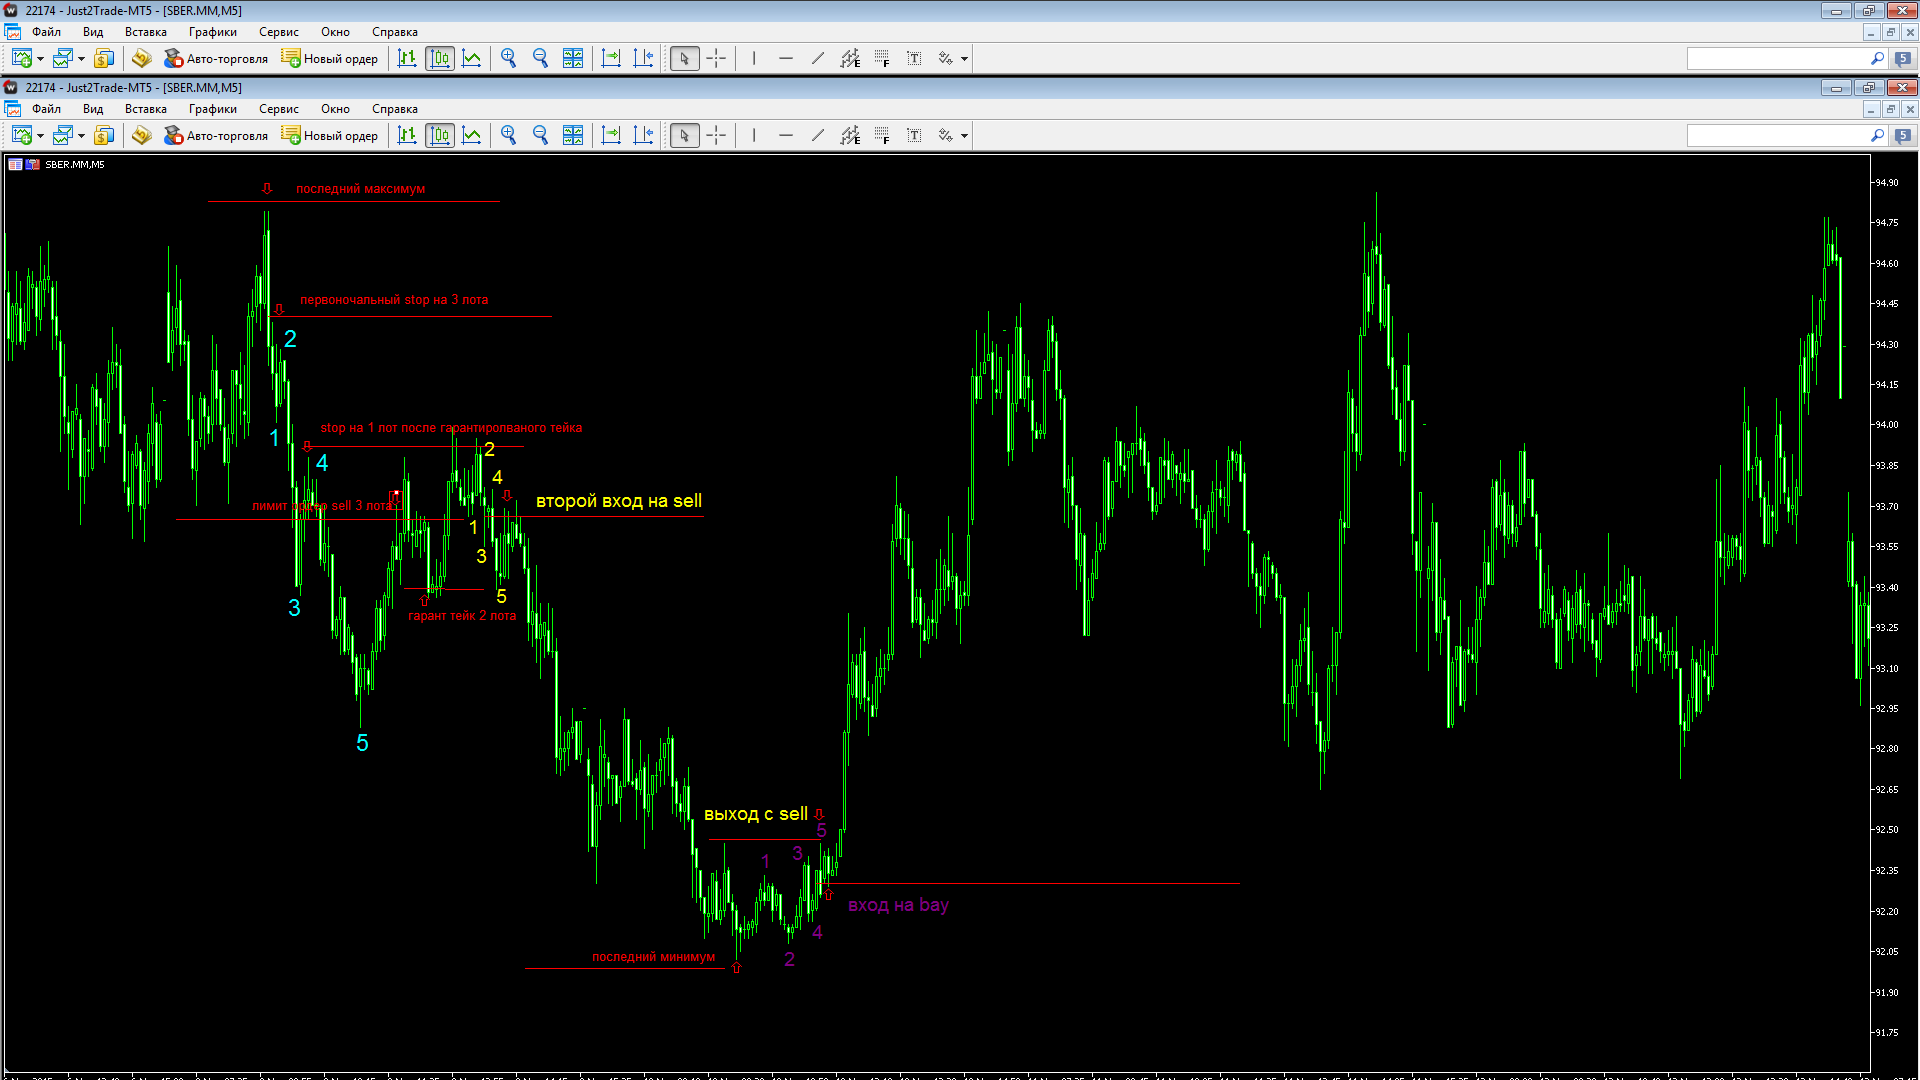Pick the vertical line tool, front window
The height and width of the screenshot is (1080, 1920).
point(754,136)
